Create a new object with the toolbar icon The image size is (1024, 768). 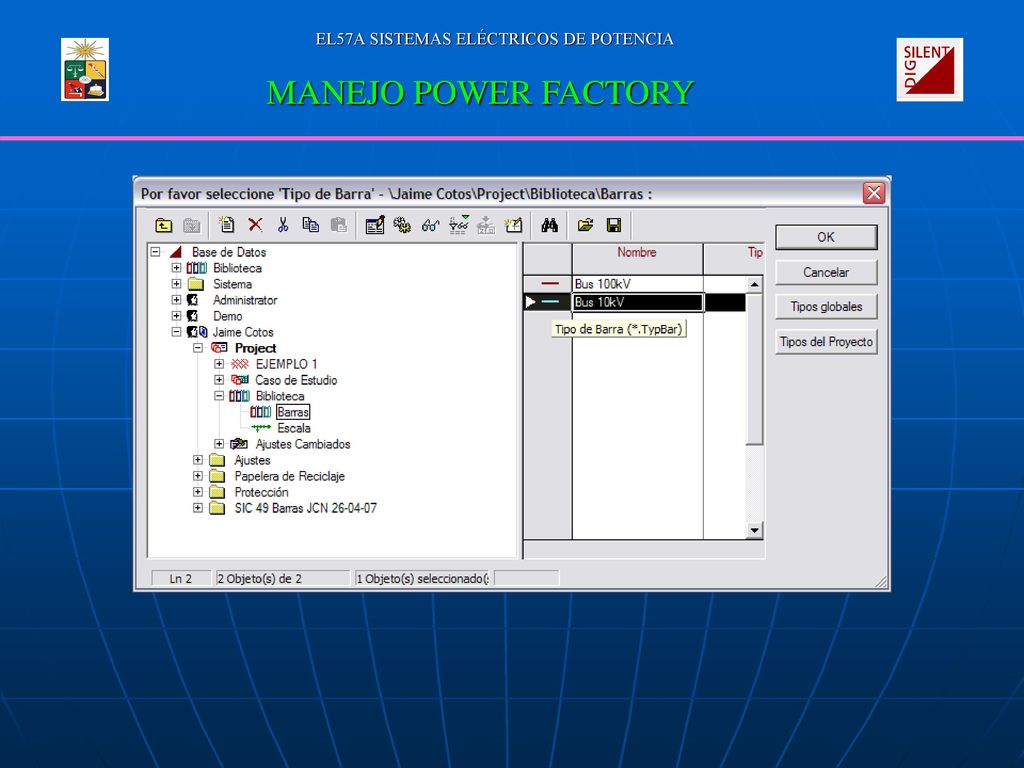pyautogui.click(x=227, y=225)
